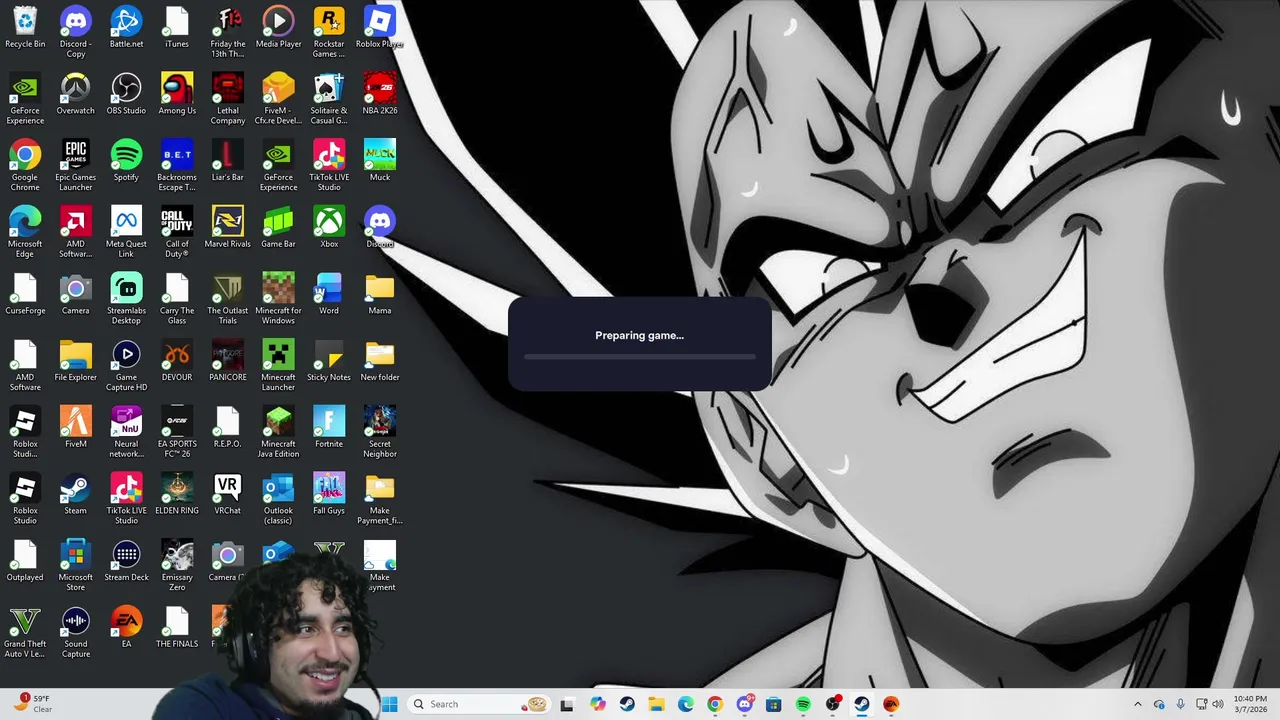Viewport: 1280px width, 720px height.
Task: Select the DEVOUR game desktop icon
Action: point(177,362)
